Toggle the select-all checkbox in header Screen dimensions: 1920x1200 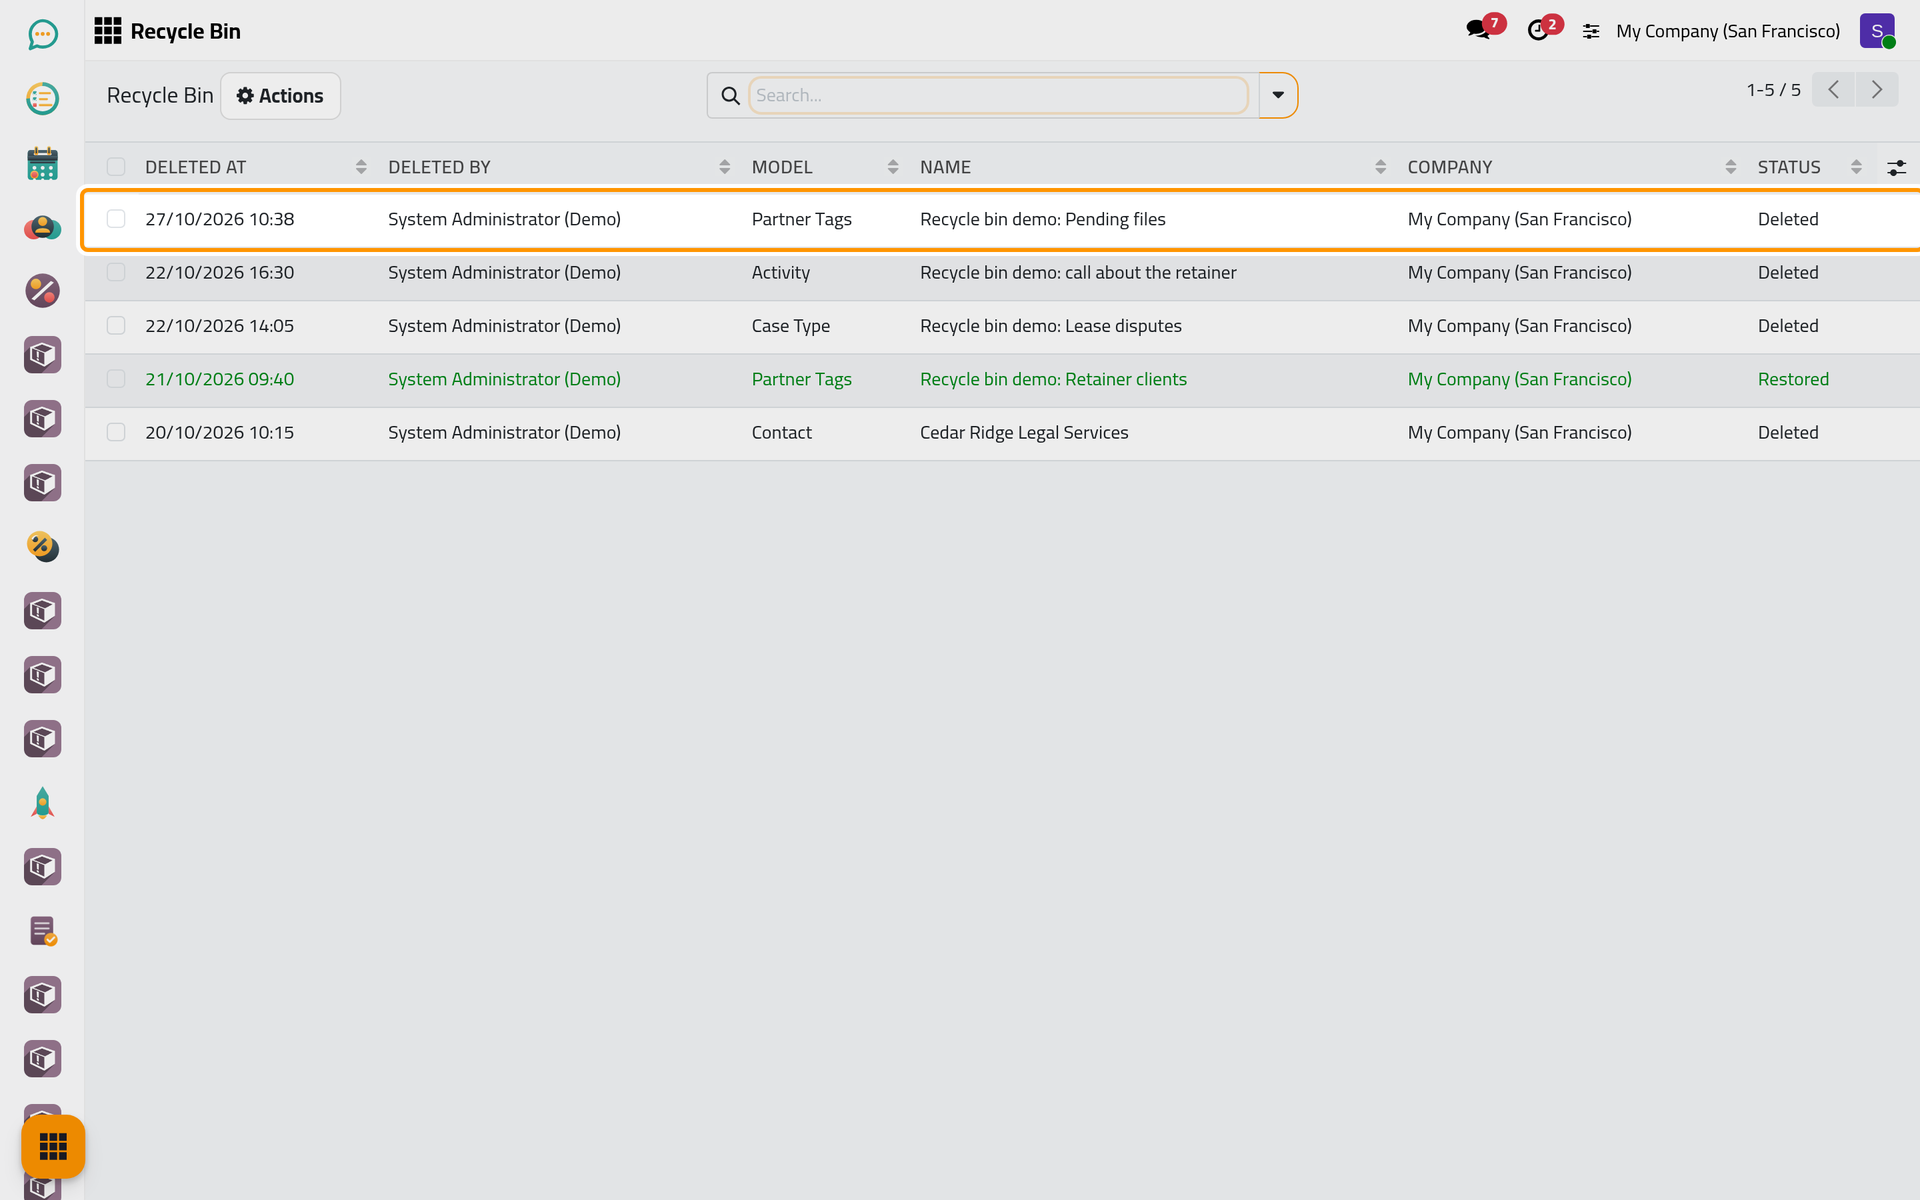pyautogui.click(x=116, y=167)
